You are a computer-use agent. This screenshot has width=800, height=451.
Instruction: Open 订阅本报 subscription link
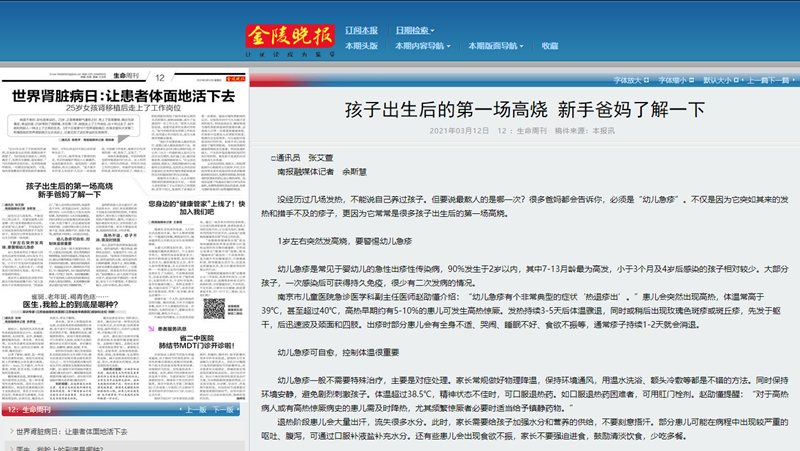coord(361,29)
